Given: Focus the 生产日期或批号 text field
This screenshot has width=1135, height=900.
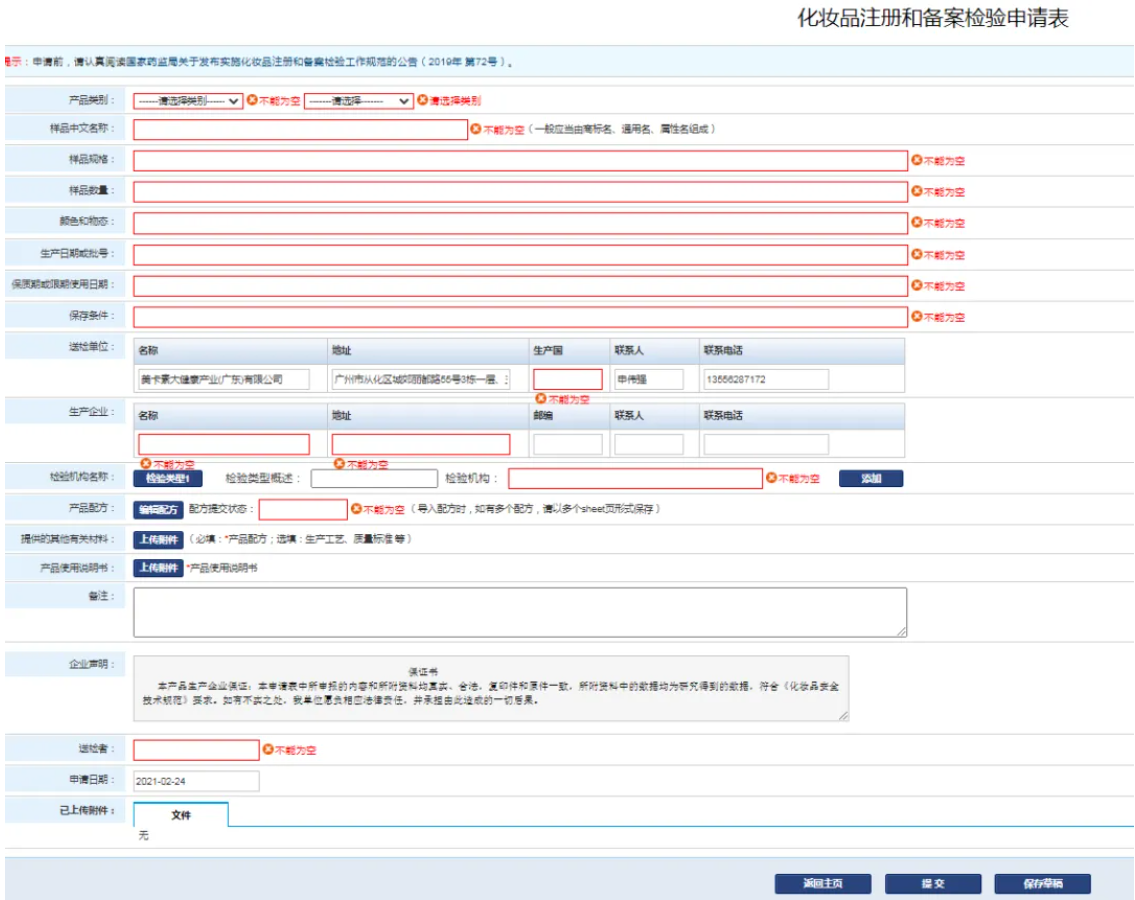Looking at the screenshot, I should point(520,254).
